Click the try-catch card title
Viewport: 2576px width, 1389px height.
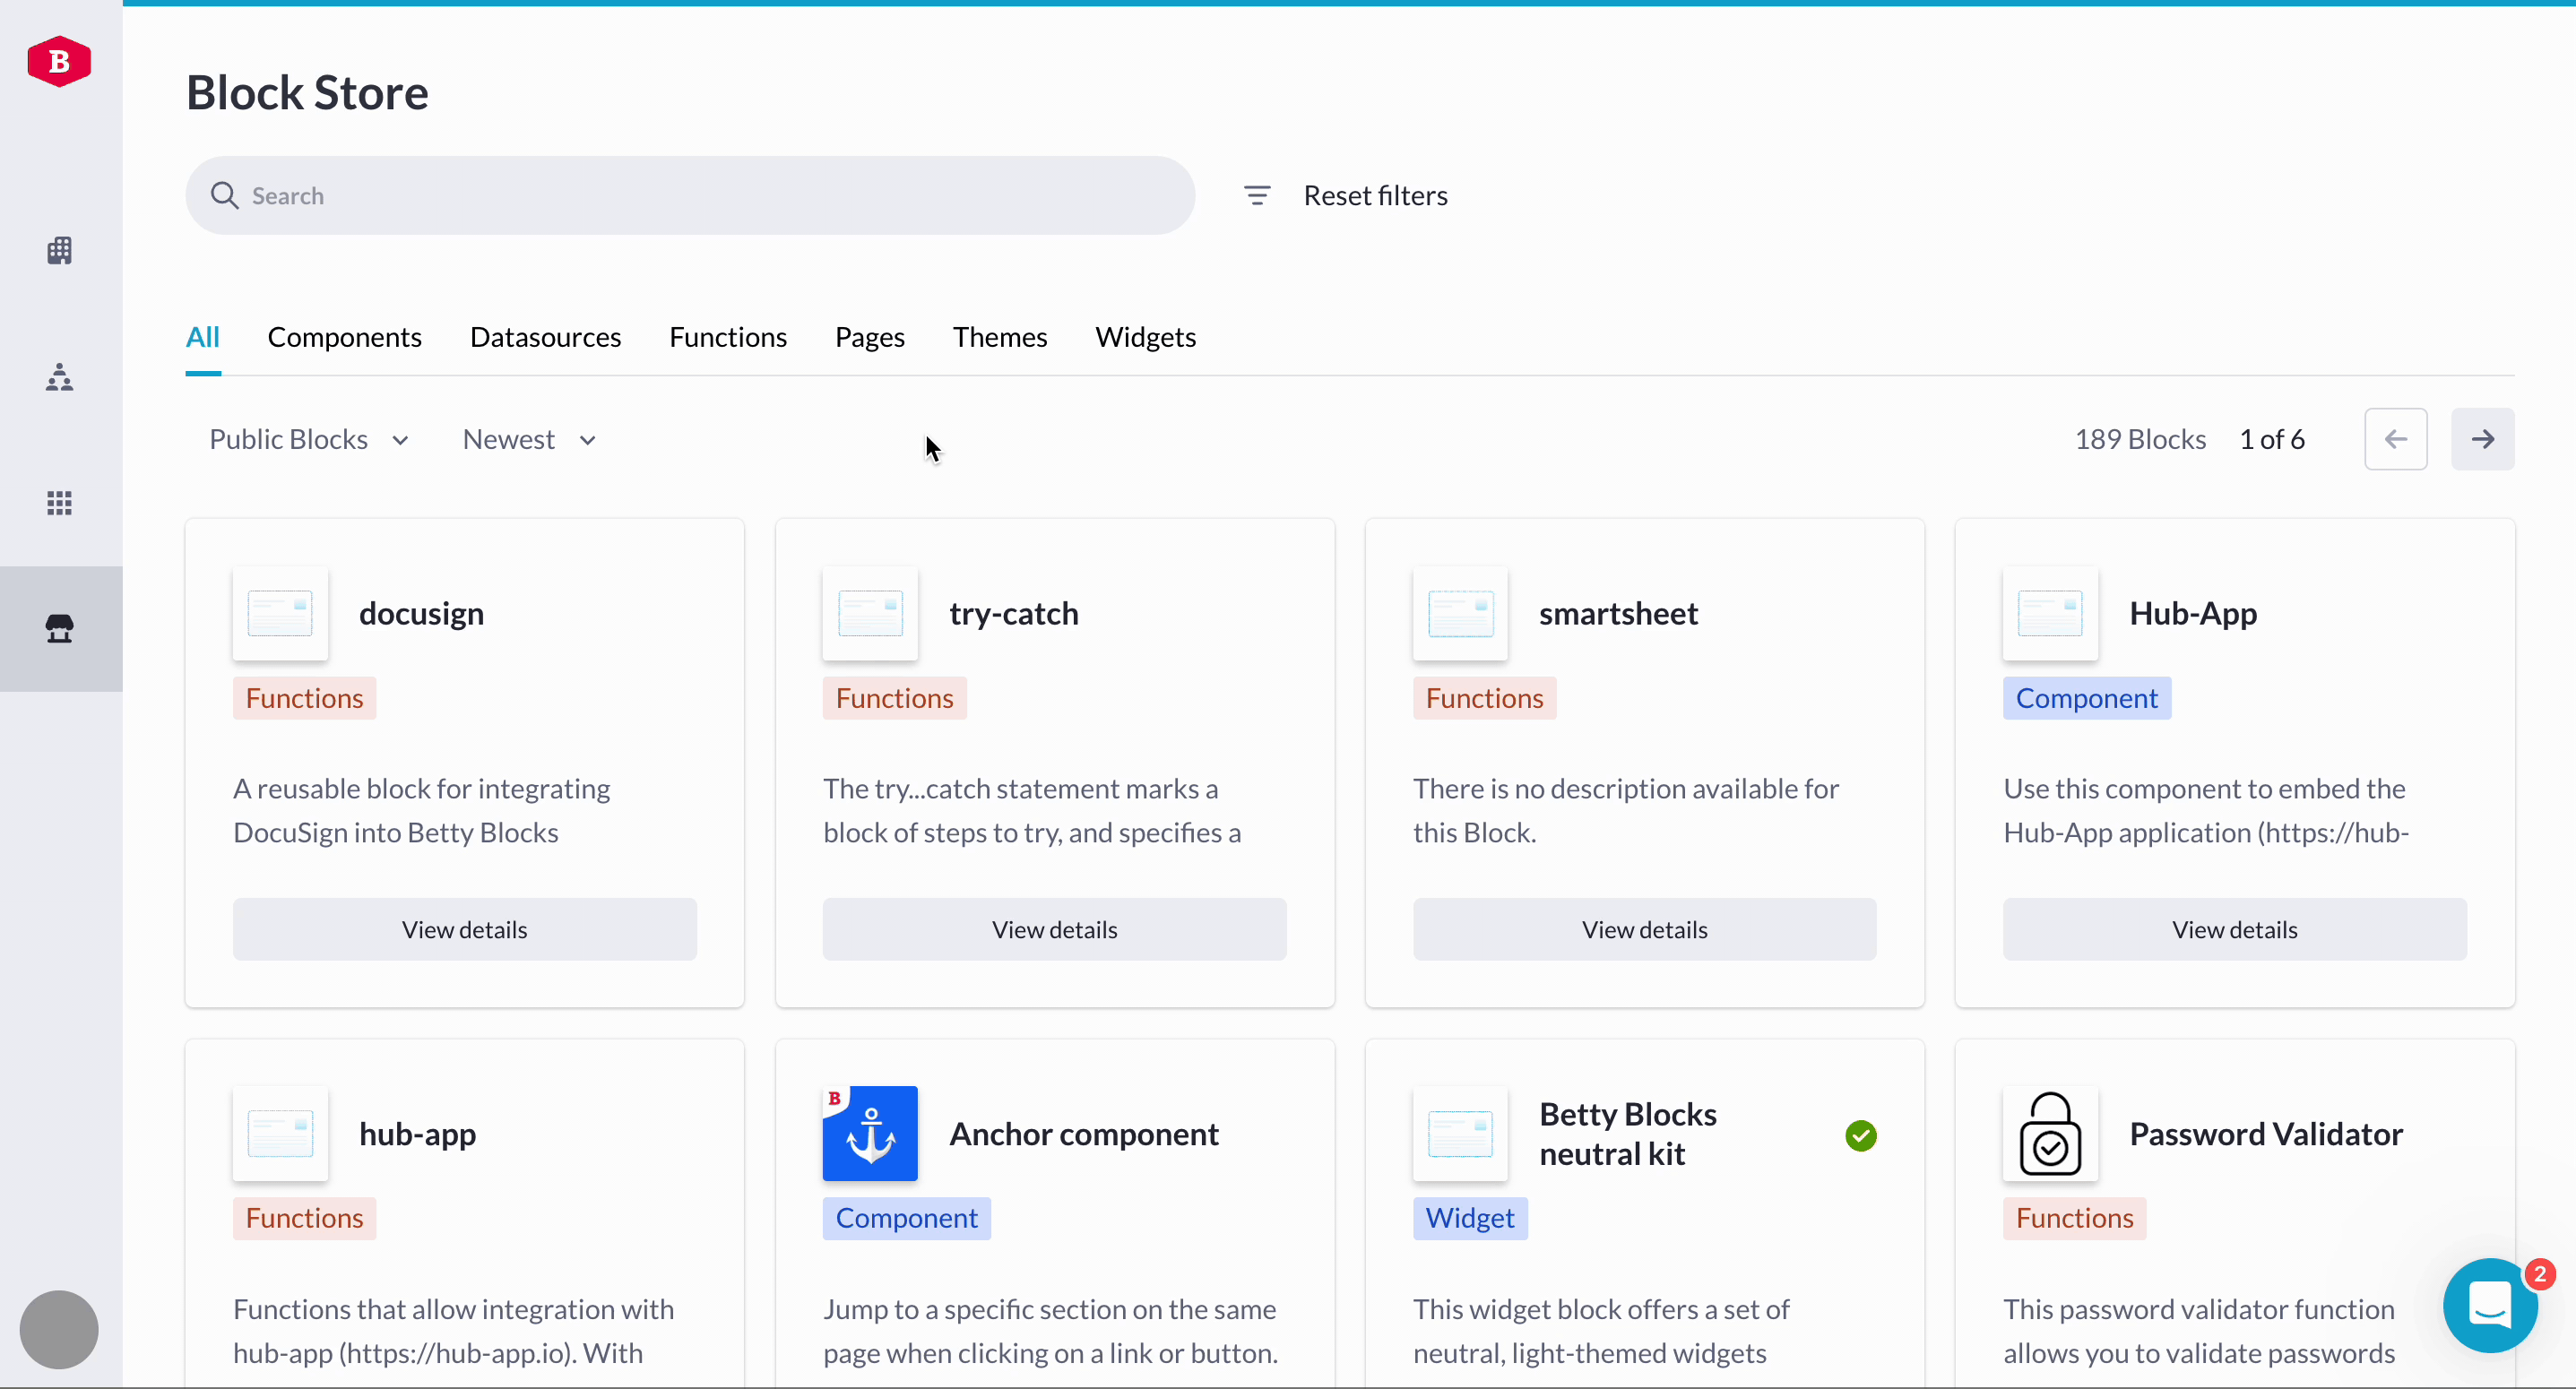[1014, 613]
